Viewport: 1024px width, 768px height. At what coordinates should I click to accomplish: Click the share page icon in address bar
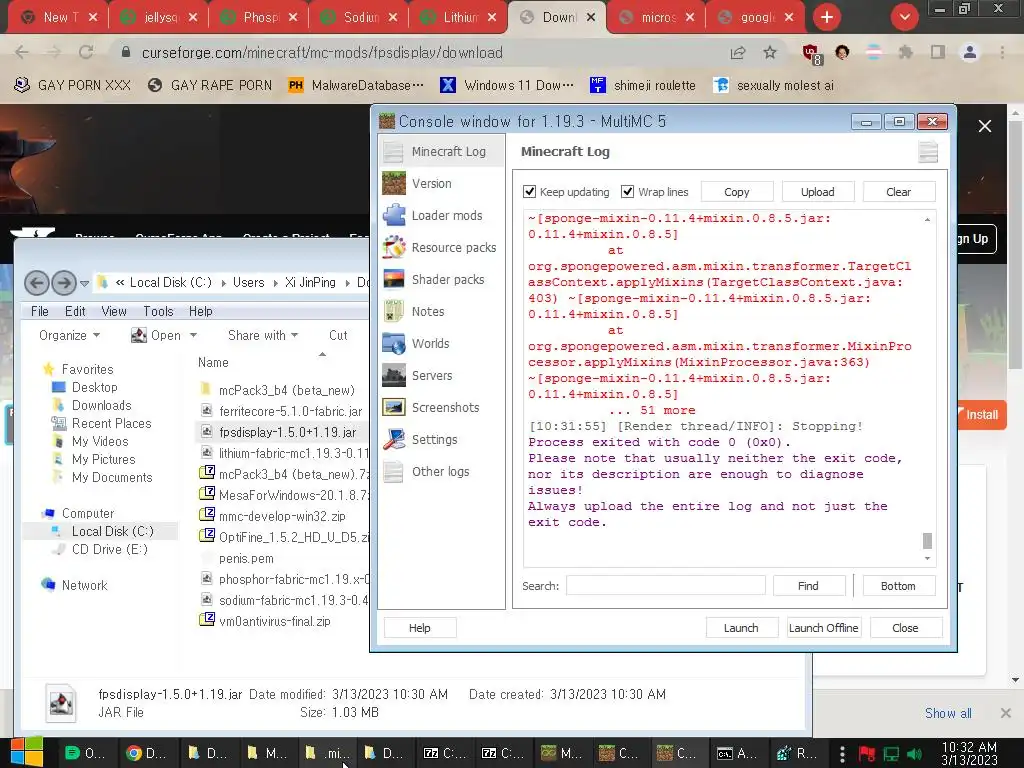pos(738,52)
